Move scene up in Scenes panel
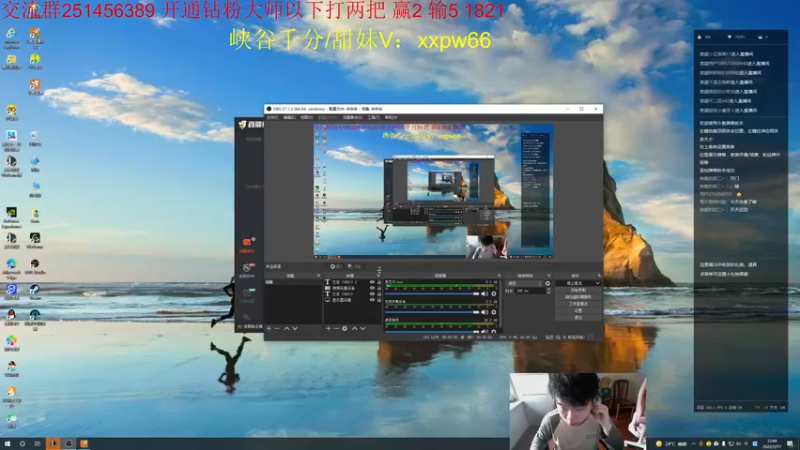The height and width of the screenshot is (450, 800). coord(287,329)
